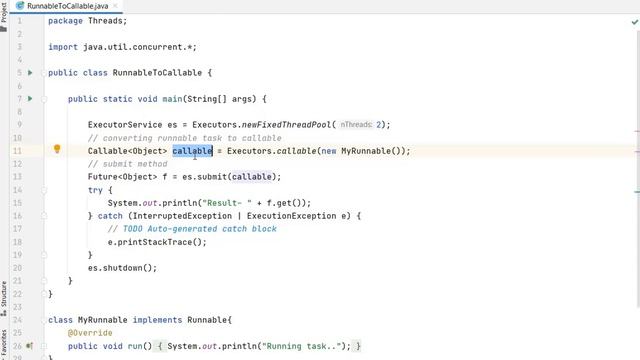Collapse the MyRunnable class fold marker

(x=44, y=320)
